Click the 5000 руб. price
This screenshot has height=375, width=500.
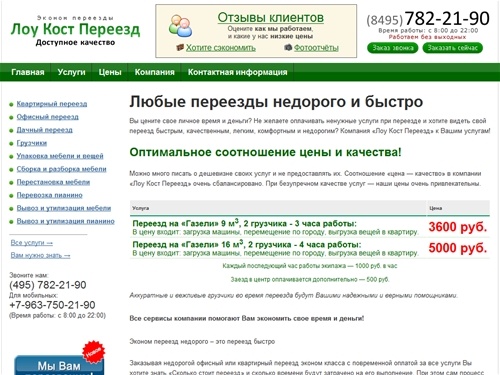458,248
